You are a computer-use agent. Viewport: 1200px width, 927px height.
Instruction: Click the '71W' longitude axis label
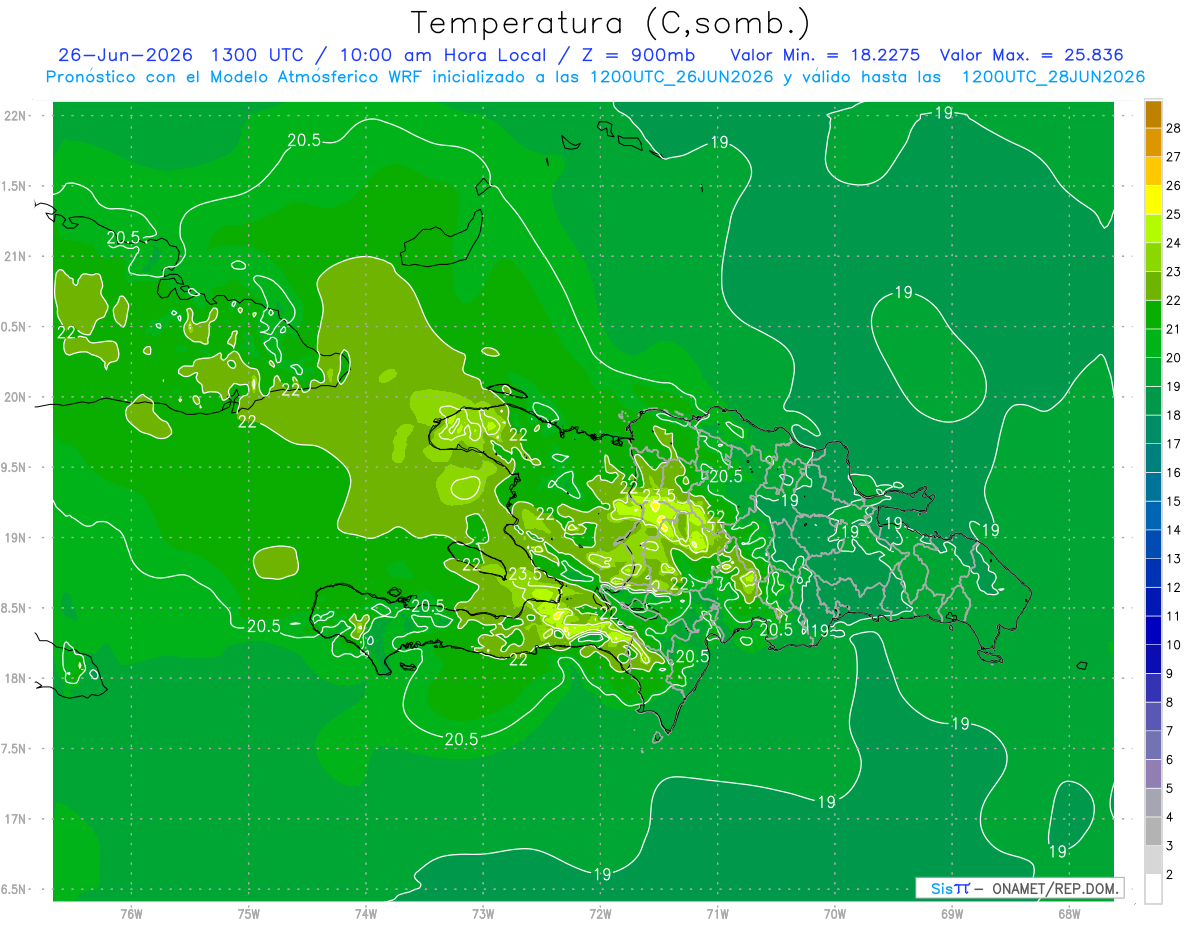point(717,913)
